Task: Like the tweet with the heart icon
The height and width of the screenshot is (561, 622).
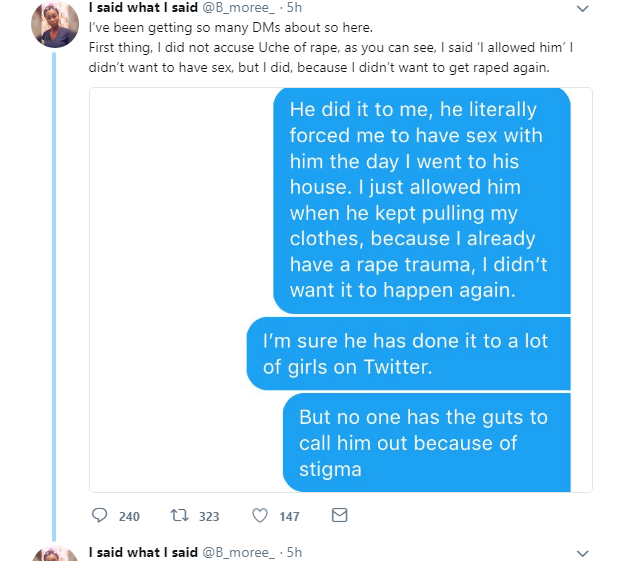Action: tap(260, 516)
